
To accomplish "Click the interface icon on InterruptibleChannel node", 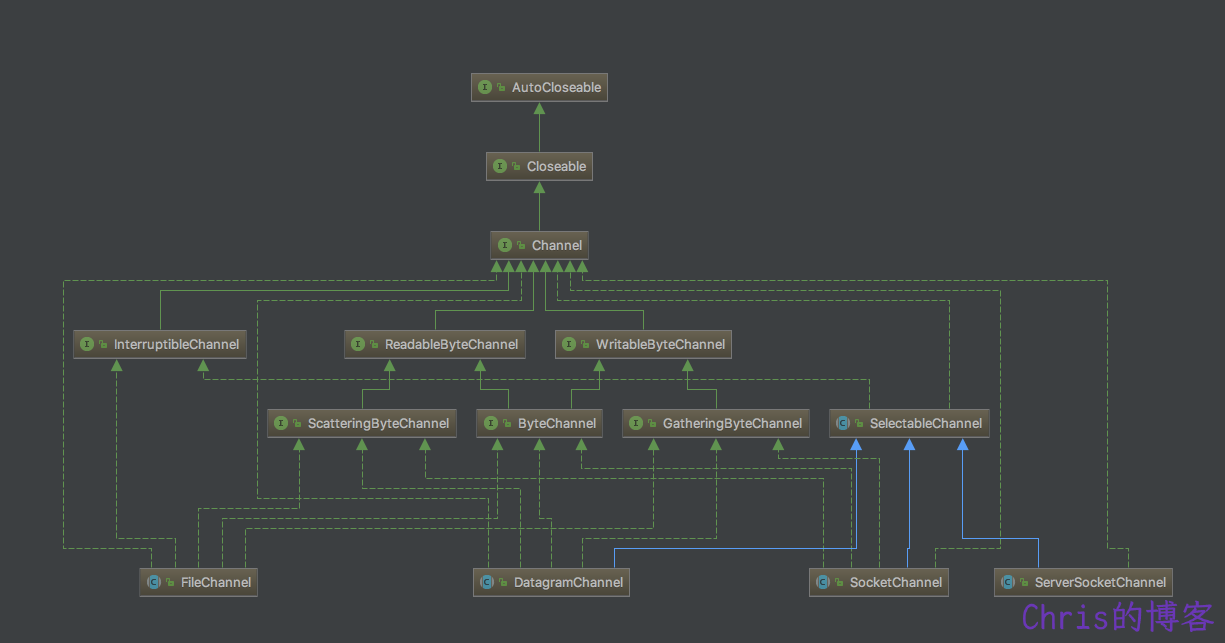I will (x=87, y=344).
